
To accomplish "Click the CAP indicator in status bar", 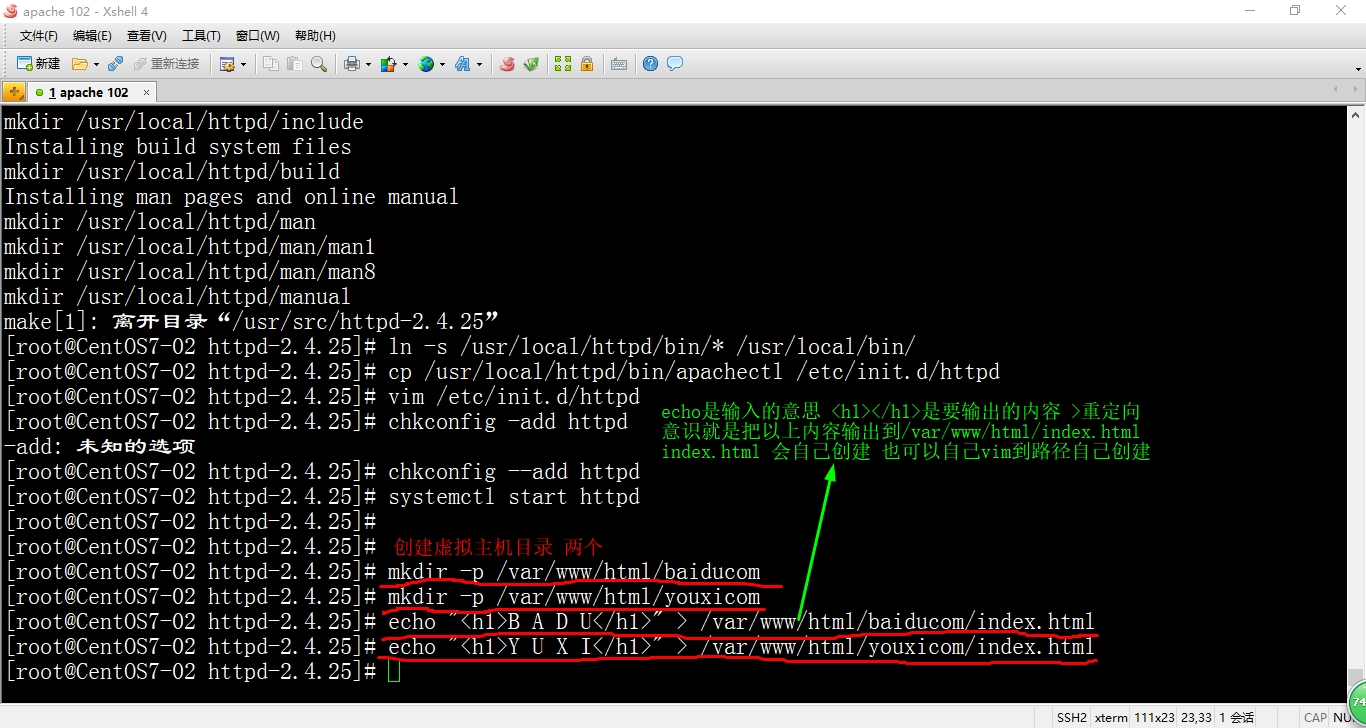I will (x=1315, y=717).
